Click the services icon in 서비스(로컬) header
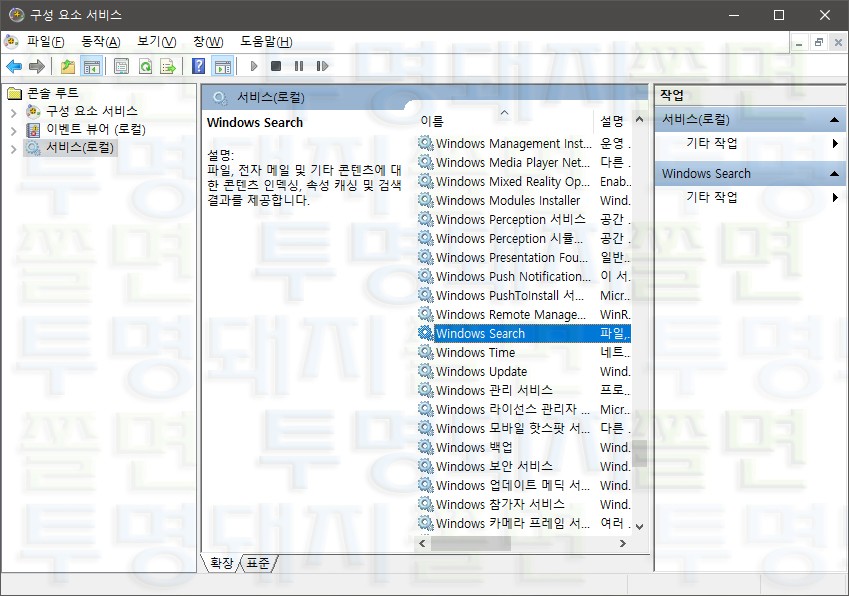 (219, 97)
